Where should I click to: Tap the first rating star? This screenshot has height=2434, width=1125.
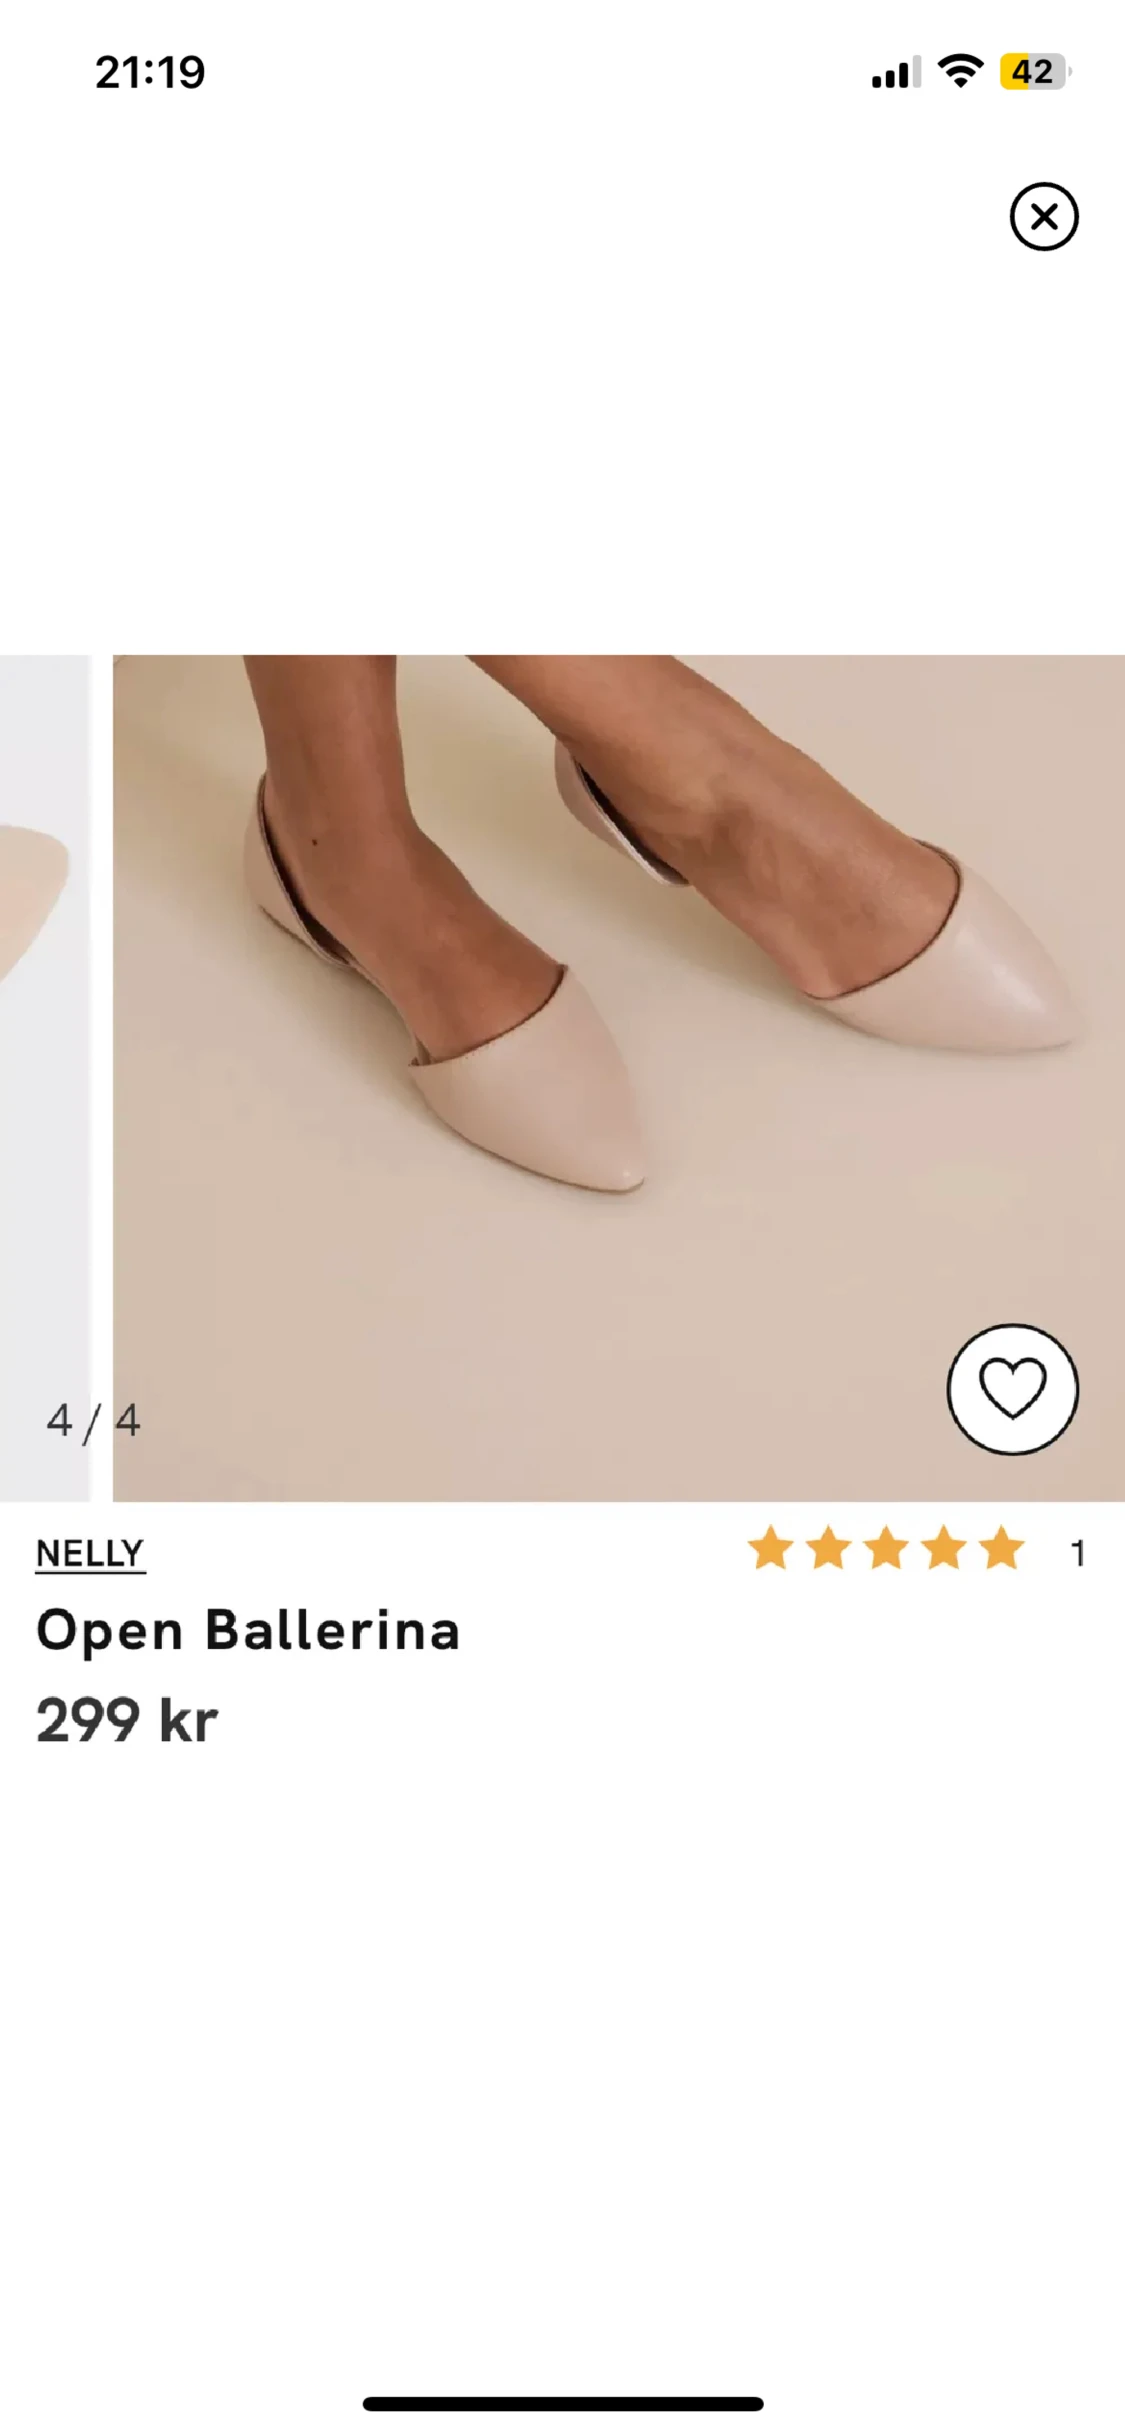[771, 1549]
